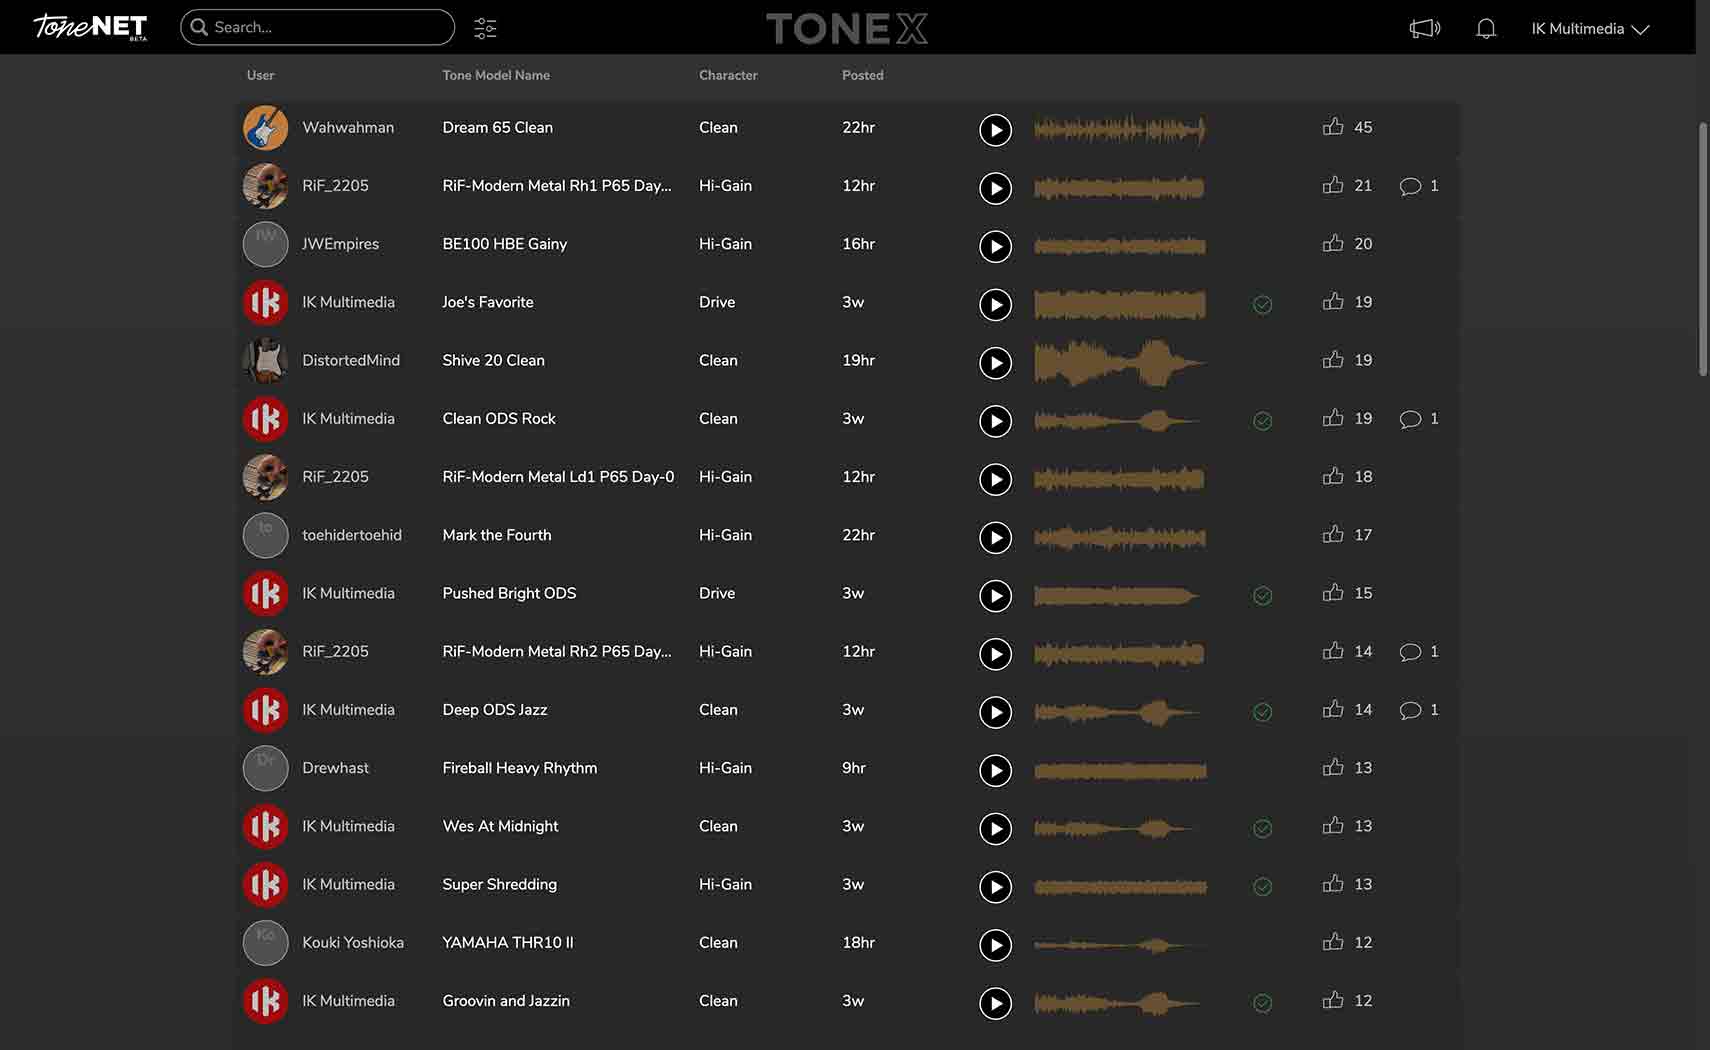The width and height of the screenshot is (1710, 1050).
Task: Like the YAMAHA THR10 II tone
Action: click(1333, 941)
